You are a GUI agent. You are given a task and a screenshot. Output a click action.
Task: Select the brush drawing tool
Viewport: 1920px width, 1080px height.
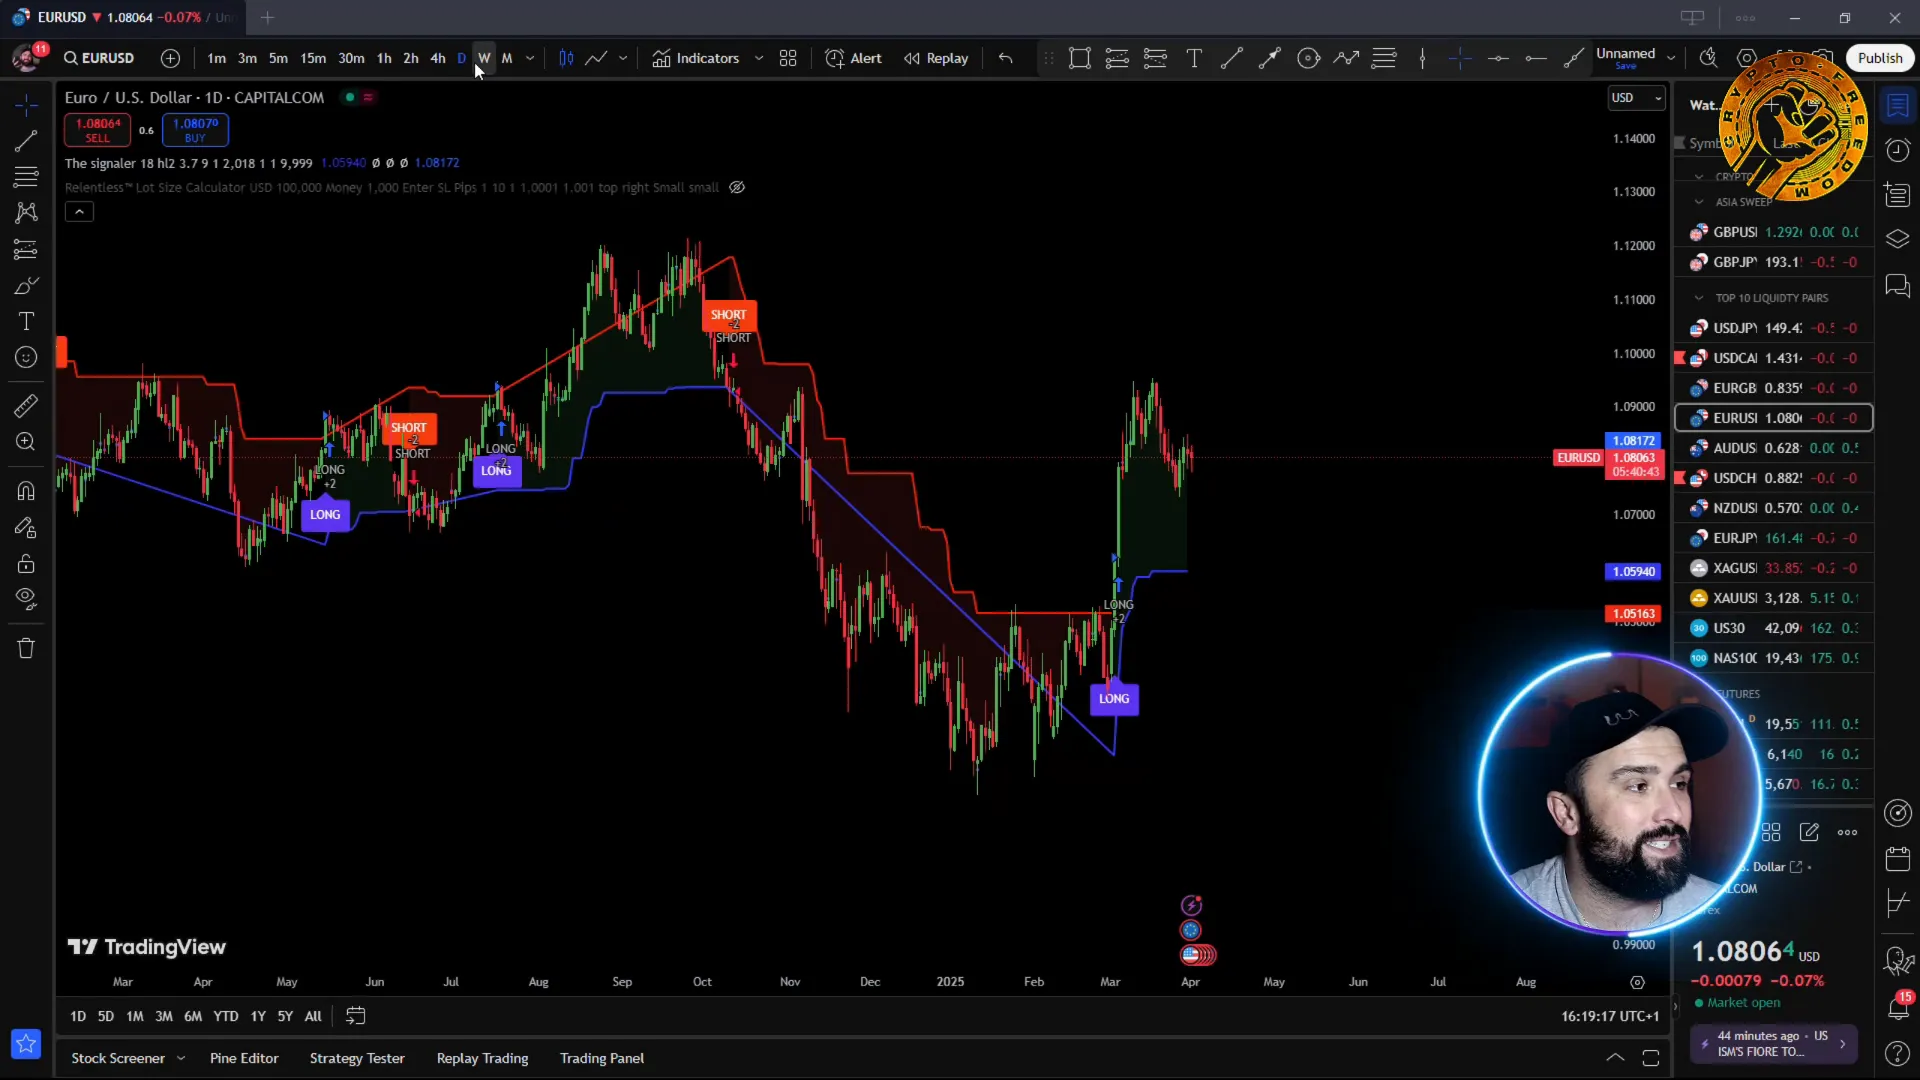26,286
